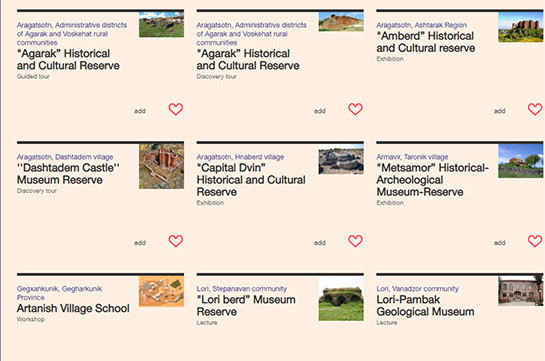
Task: Open Dashtadem Castle aerial thumbnail
Action: (161, 166)
